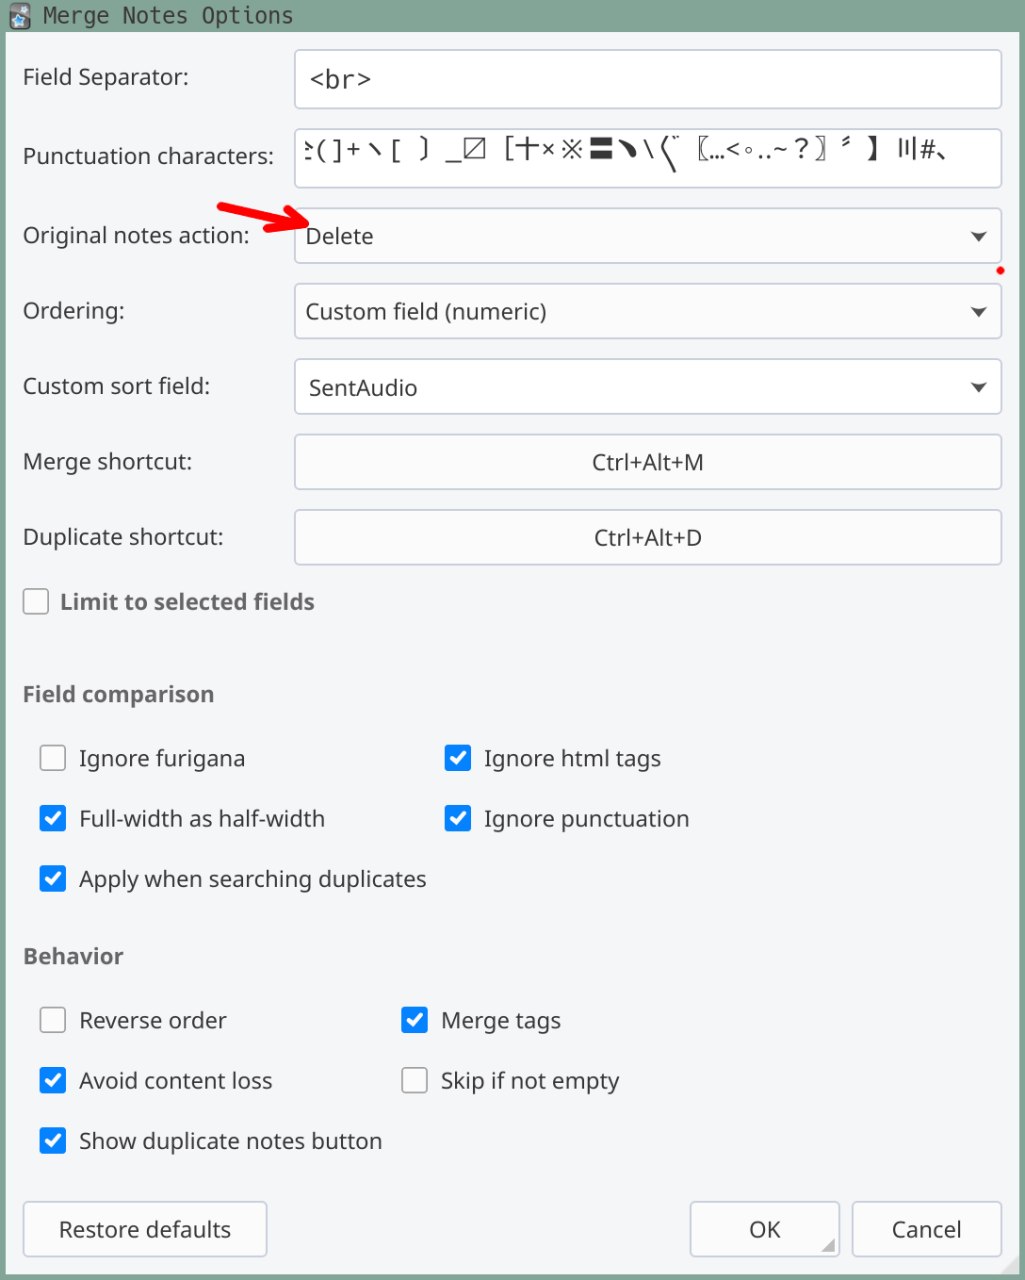Open the Original notes action dropdown
1025x1280 pixels.
tap(648, 236)
